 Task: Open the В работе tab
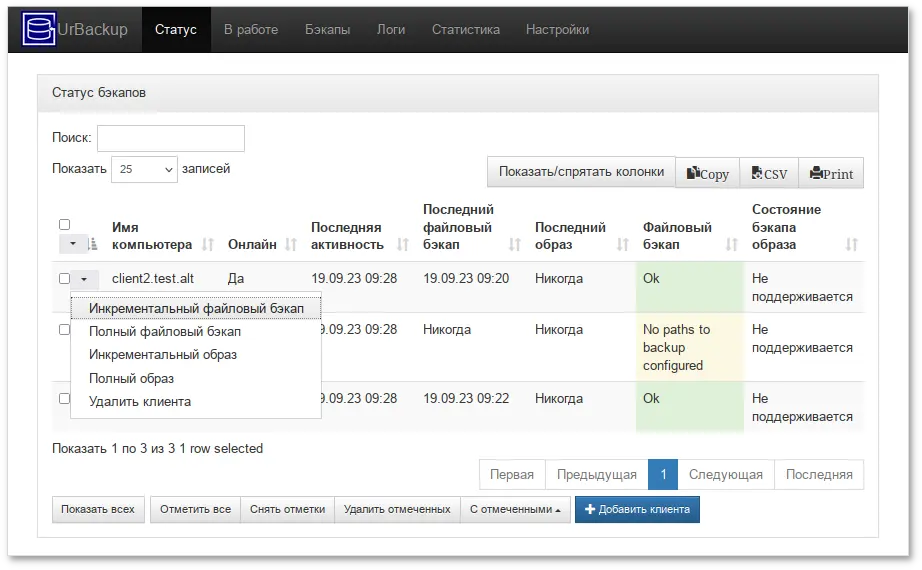point(251,29)
